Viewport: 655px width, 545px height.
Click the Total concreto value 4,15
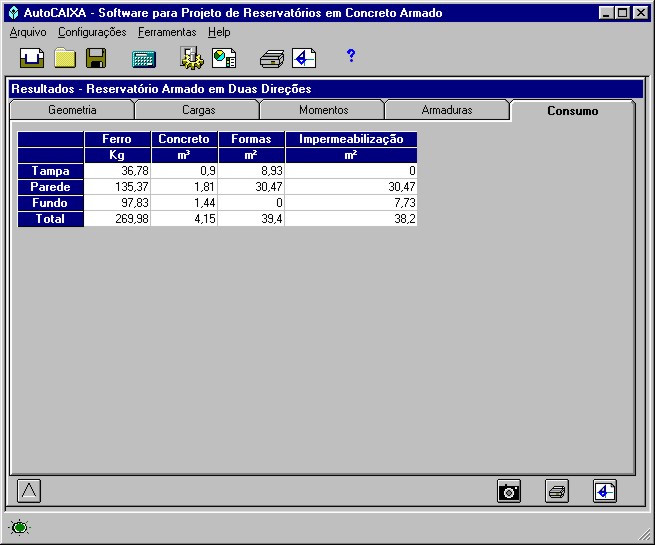[x=184, y=218]
